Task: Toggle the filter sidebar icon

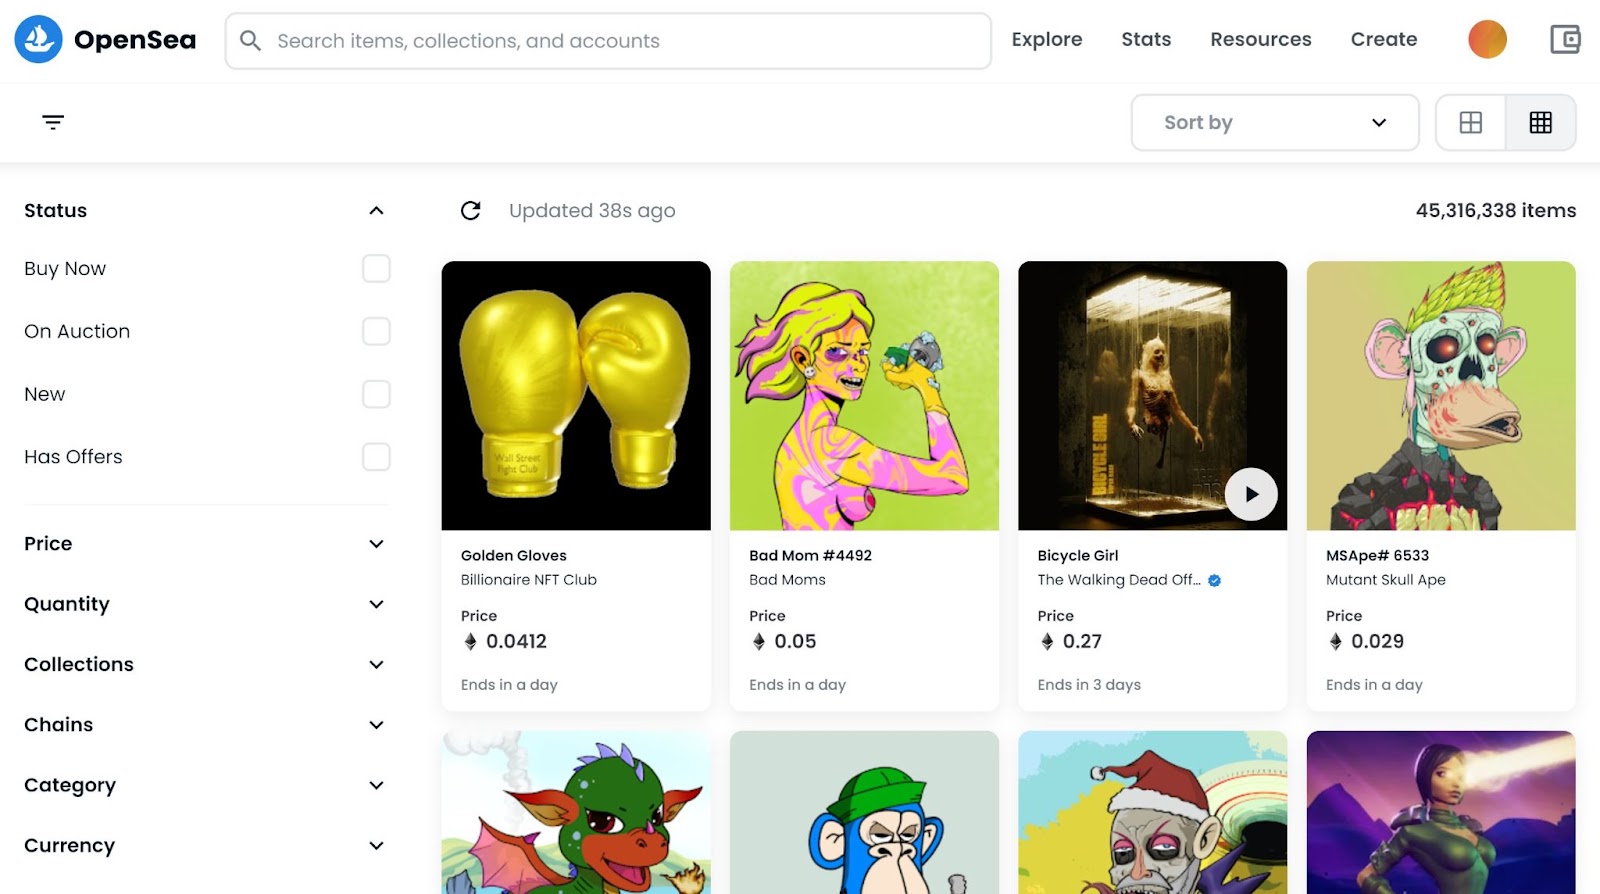Action: tap(53, 122)
